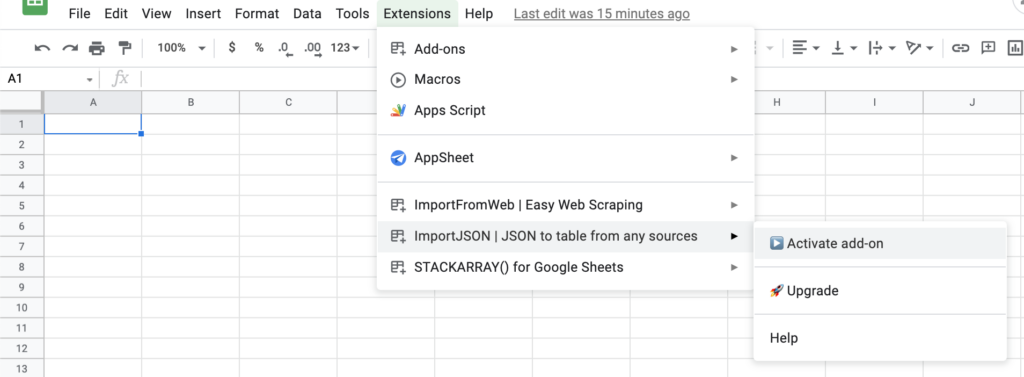Open horizontal align dropdown
1024x377 pixels.
pyautogui.click(x=806, y=48)
